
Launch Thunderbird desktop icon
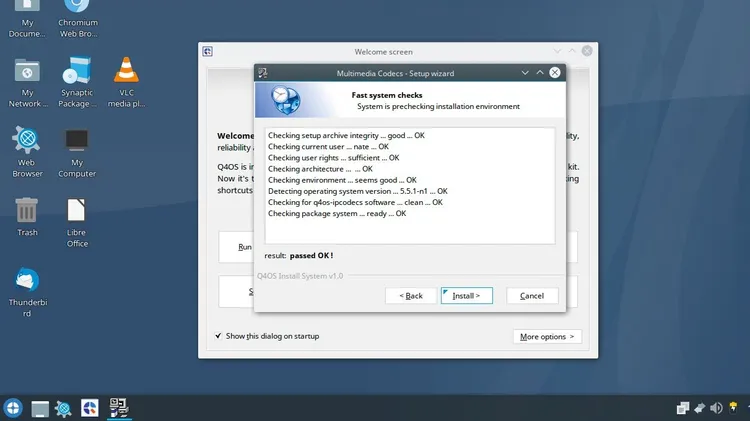(27, 292)
